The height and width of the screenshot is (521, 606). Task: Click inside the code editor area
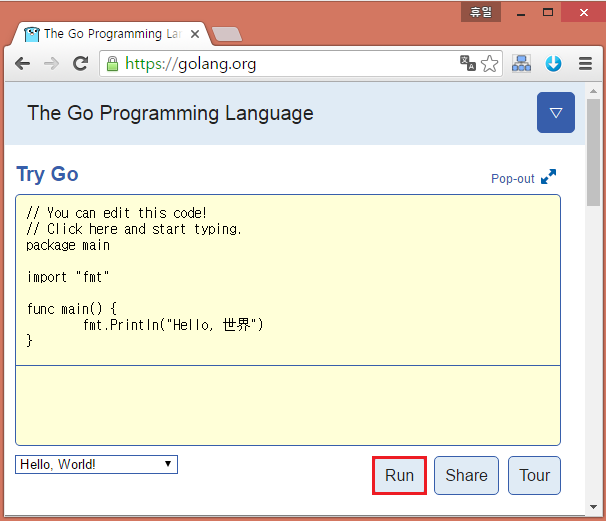tap(288, 280)
